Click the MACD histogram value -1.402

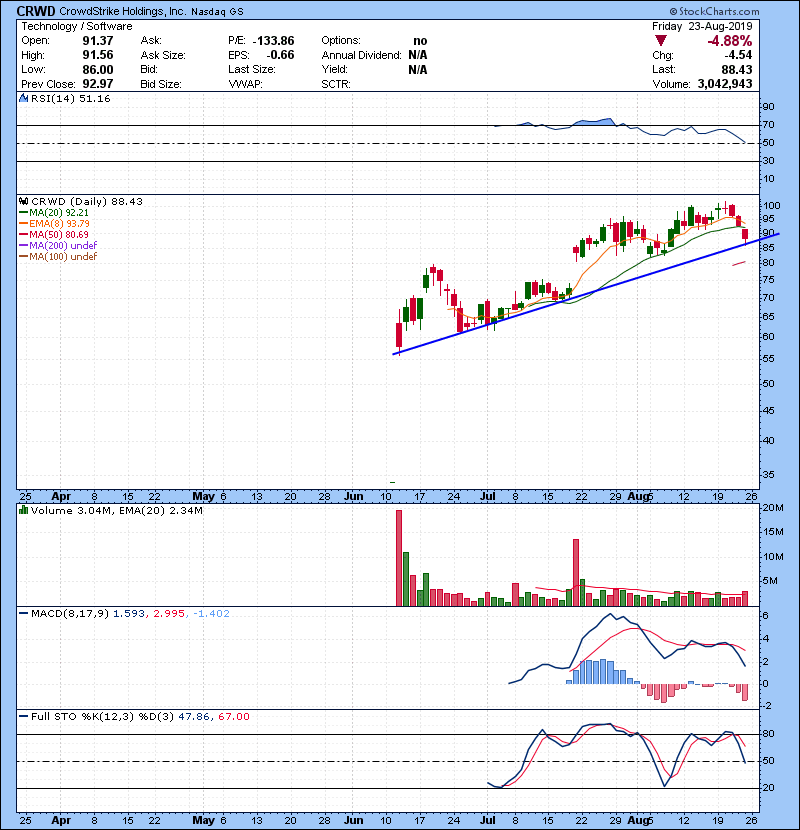[211, 614]
